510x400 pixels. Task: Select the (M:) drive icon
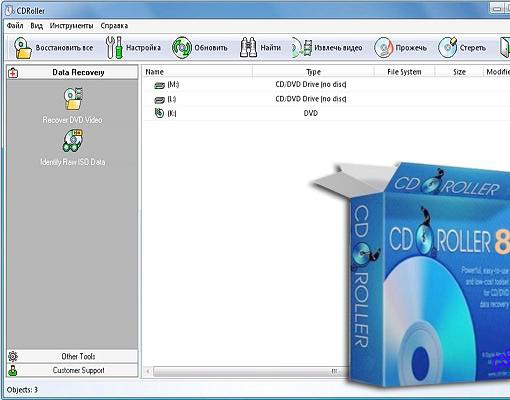pyautogui.click(x=160, y=85)
